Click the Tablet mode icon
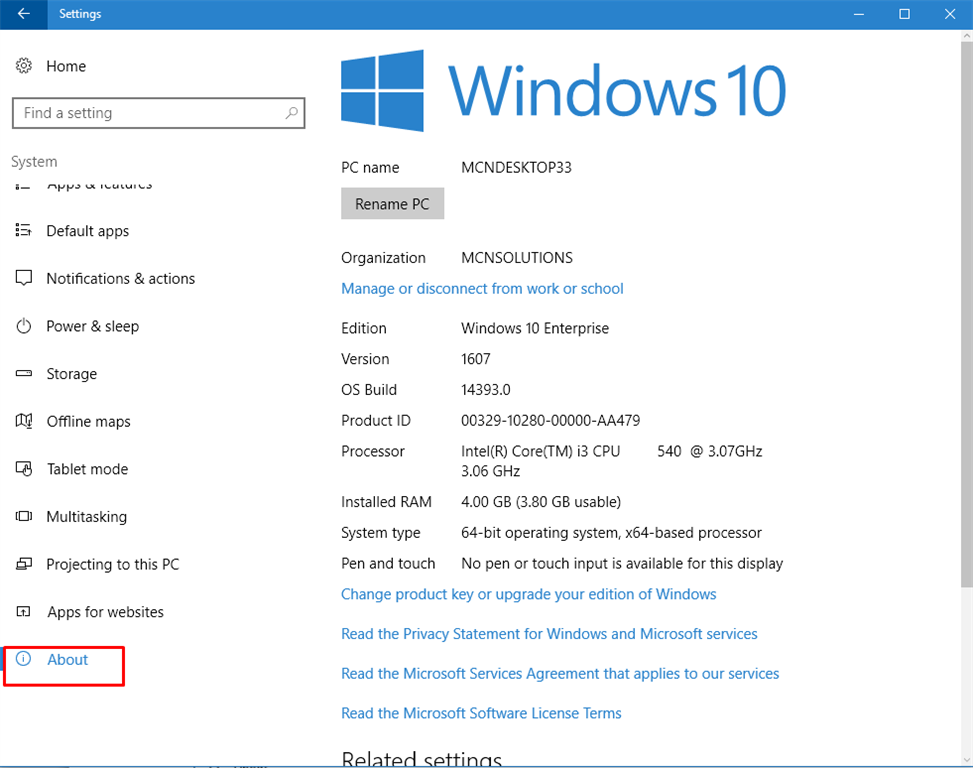The width and height of the screenshot is (973, 768). [24, 469]
